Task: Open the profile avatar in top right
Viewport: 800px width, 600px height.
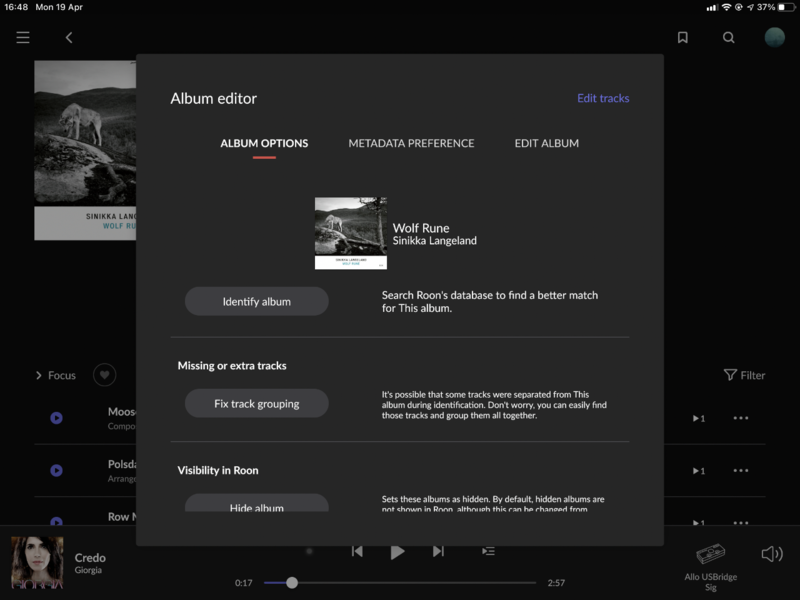Action: pyautogui.click(x=774, y=38)
